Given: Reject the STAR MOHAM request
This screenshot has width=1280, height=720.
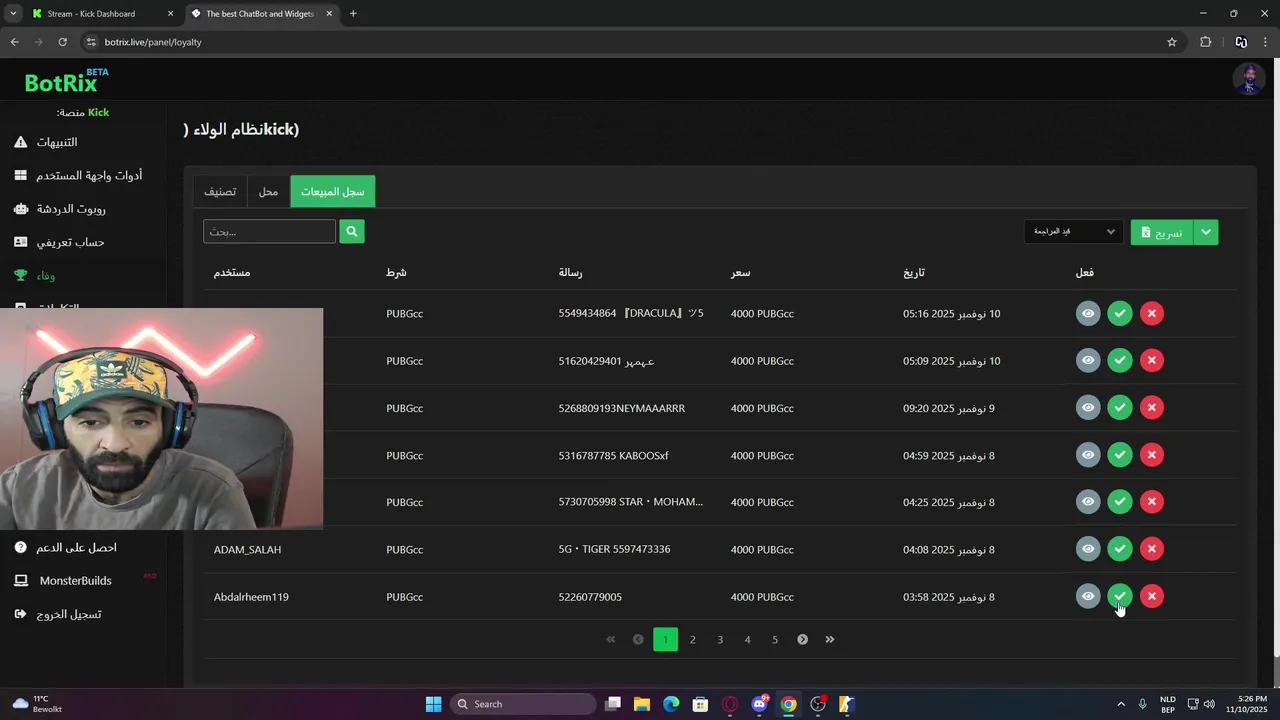Looking at the screenshot, I should pos(1152,501).
